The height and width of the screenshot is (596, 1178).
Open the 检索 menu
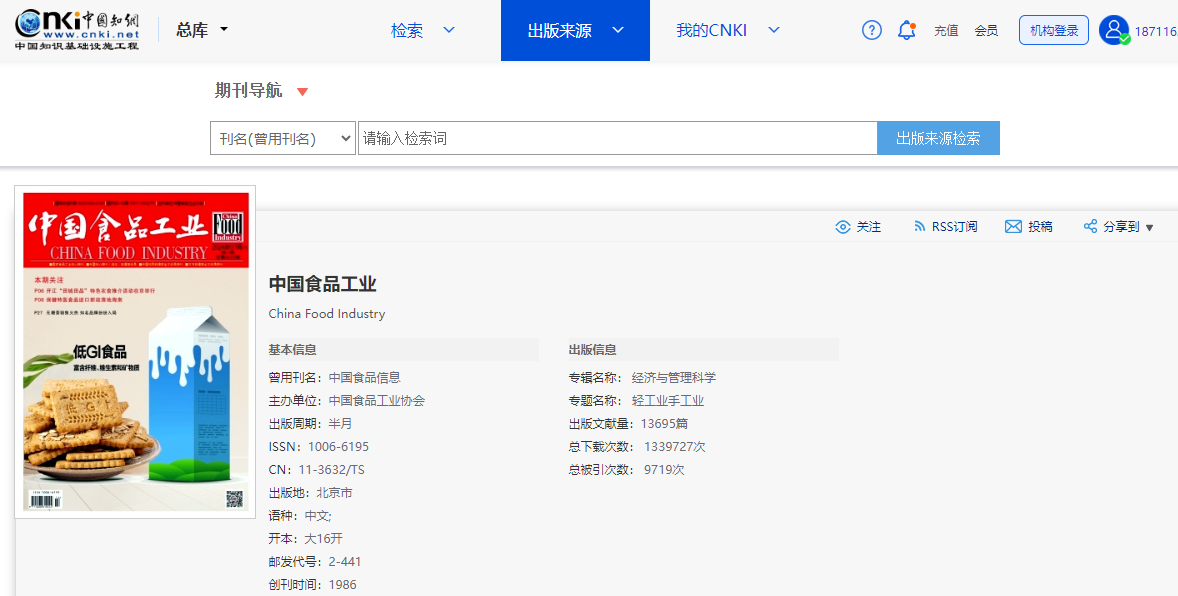click(407, 30)
